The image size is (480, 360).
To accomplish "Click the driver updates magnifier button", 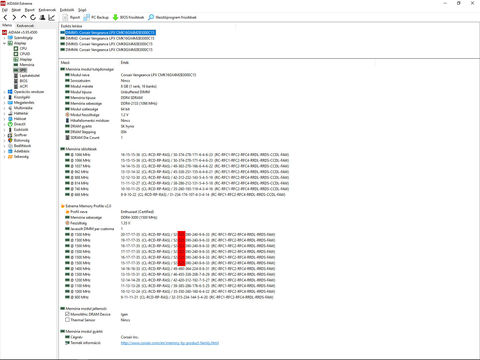I will pos(172,17).
